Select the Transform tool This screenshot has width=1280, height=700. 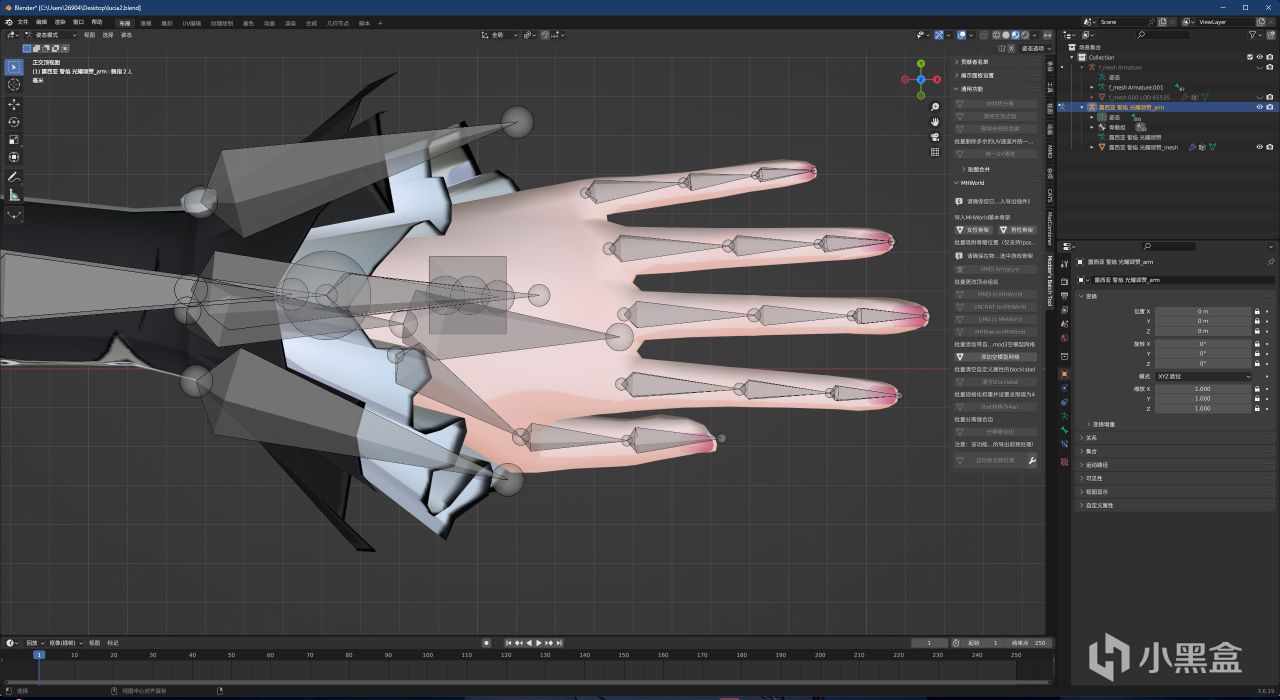(14, 157)
